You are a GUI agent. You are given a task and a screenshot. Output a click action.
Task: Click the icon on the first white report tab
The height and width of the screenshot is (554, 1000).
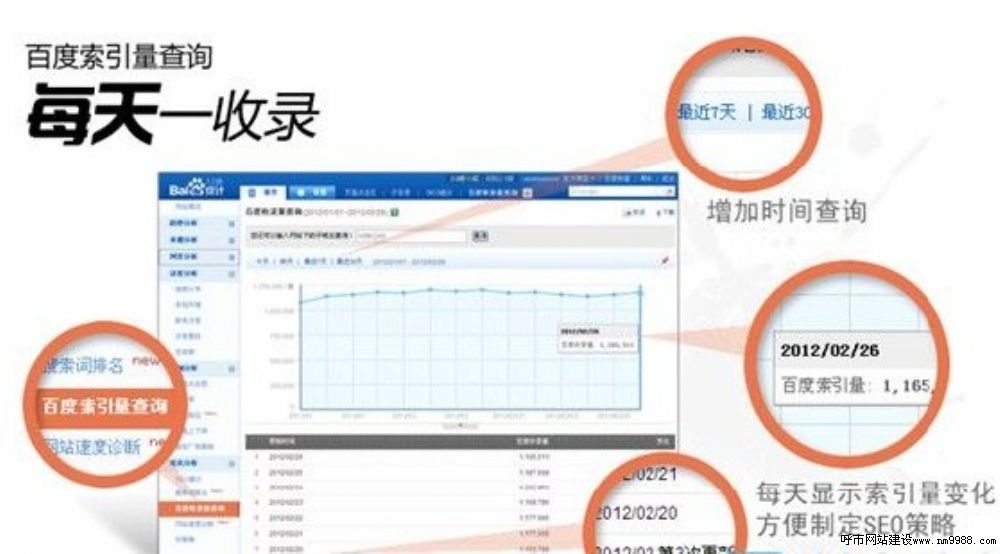click(x=254, y=191)
